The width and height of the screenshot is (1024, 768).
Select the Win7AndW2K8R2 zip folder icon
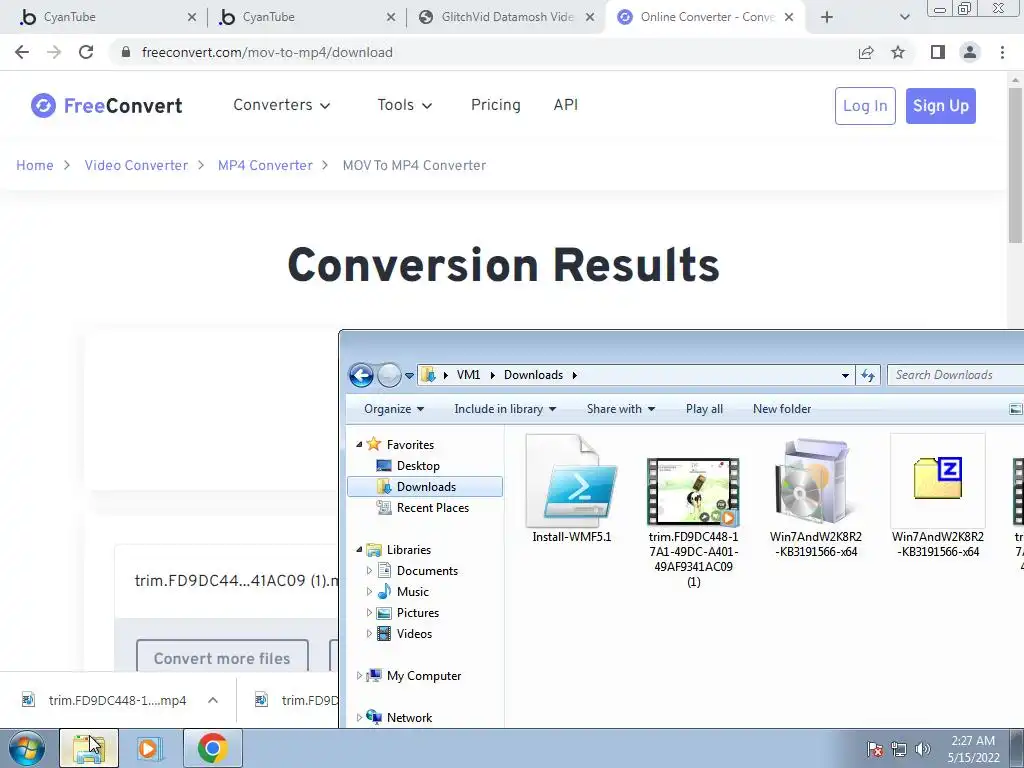coord(938,479)
